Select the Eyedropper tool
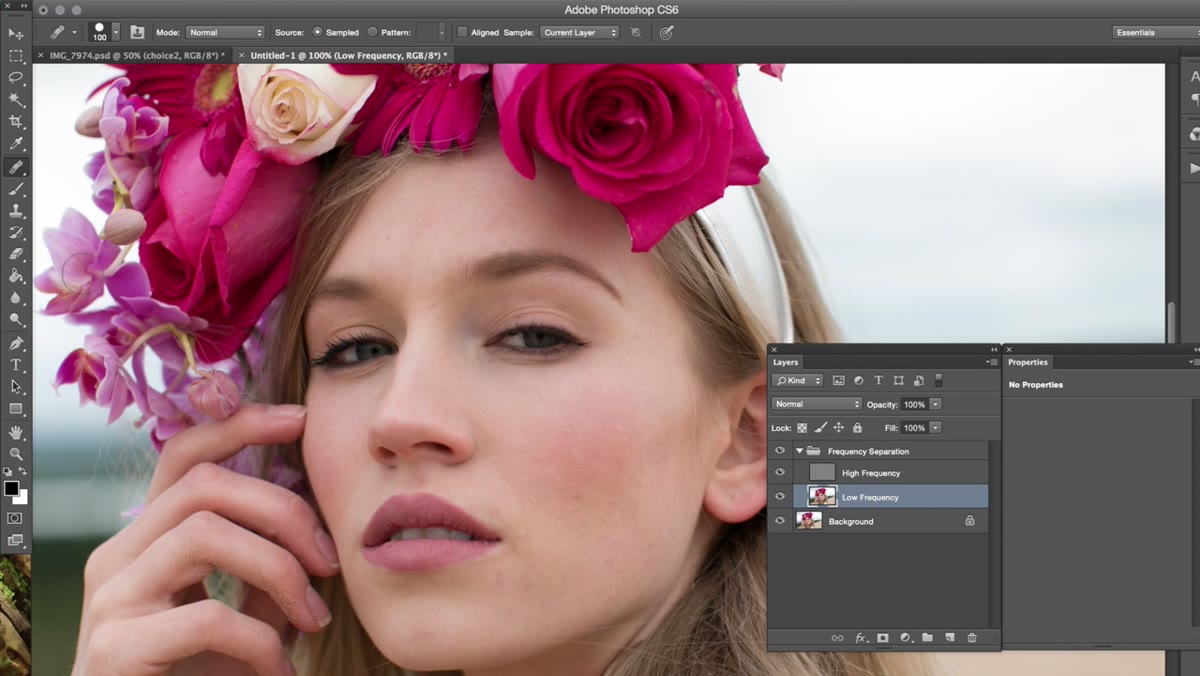Screen dimensions: 1200x676 coord(16,144)
